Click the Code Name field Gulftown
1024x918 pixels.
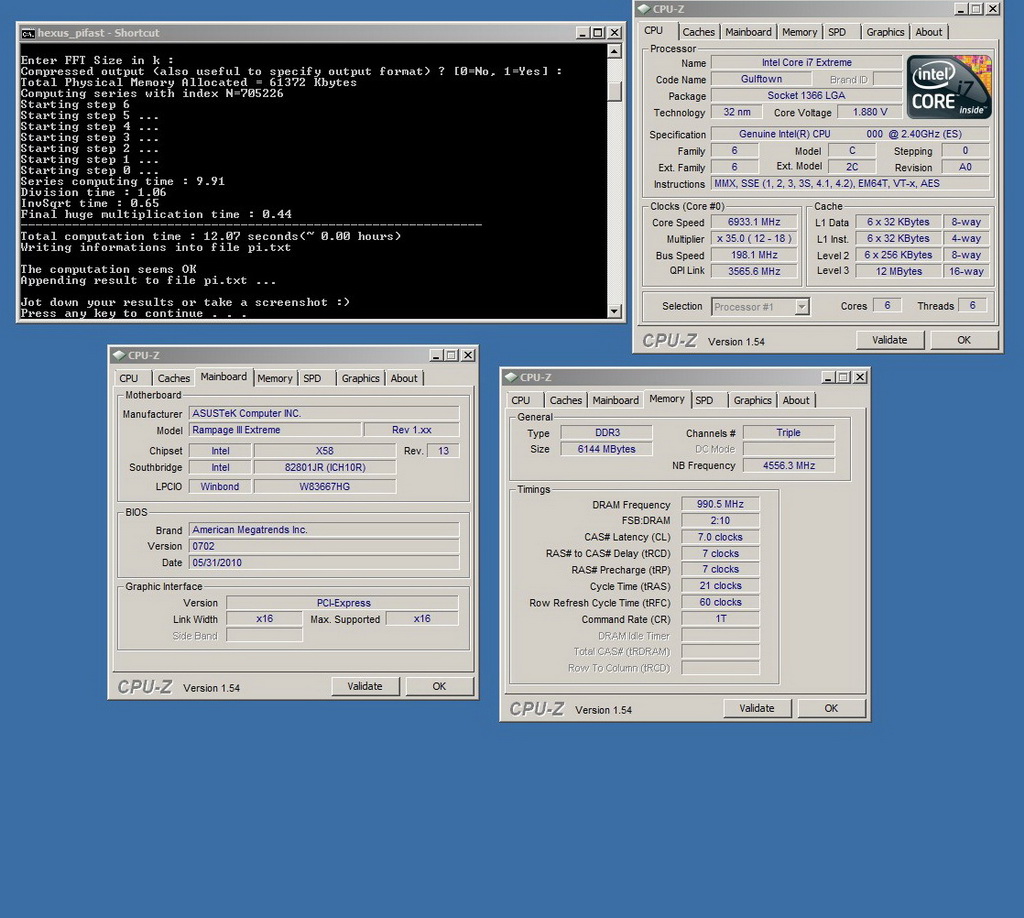[761, 79]
